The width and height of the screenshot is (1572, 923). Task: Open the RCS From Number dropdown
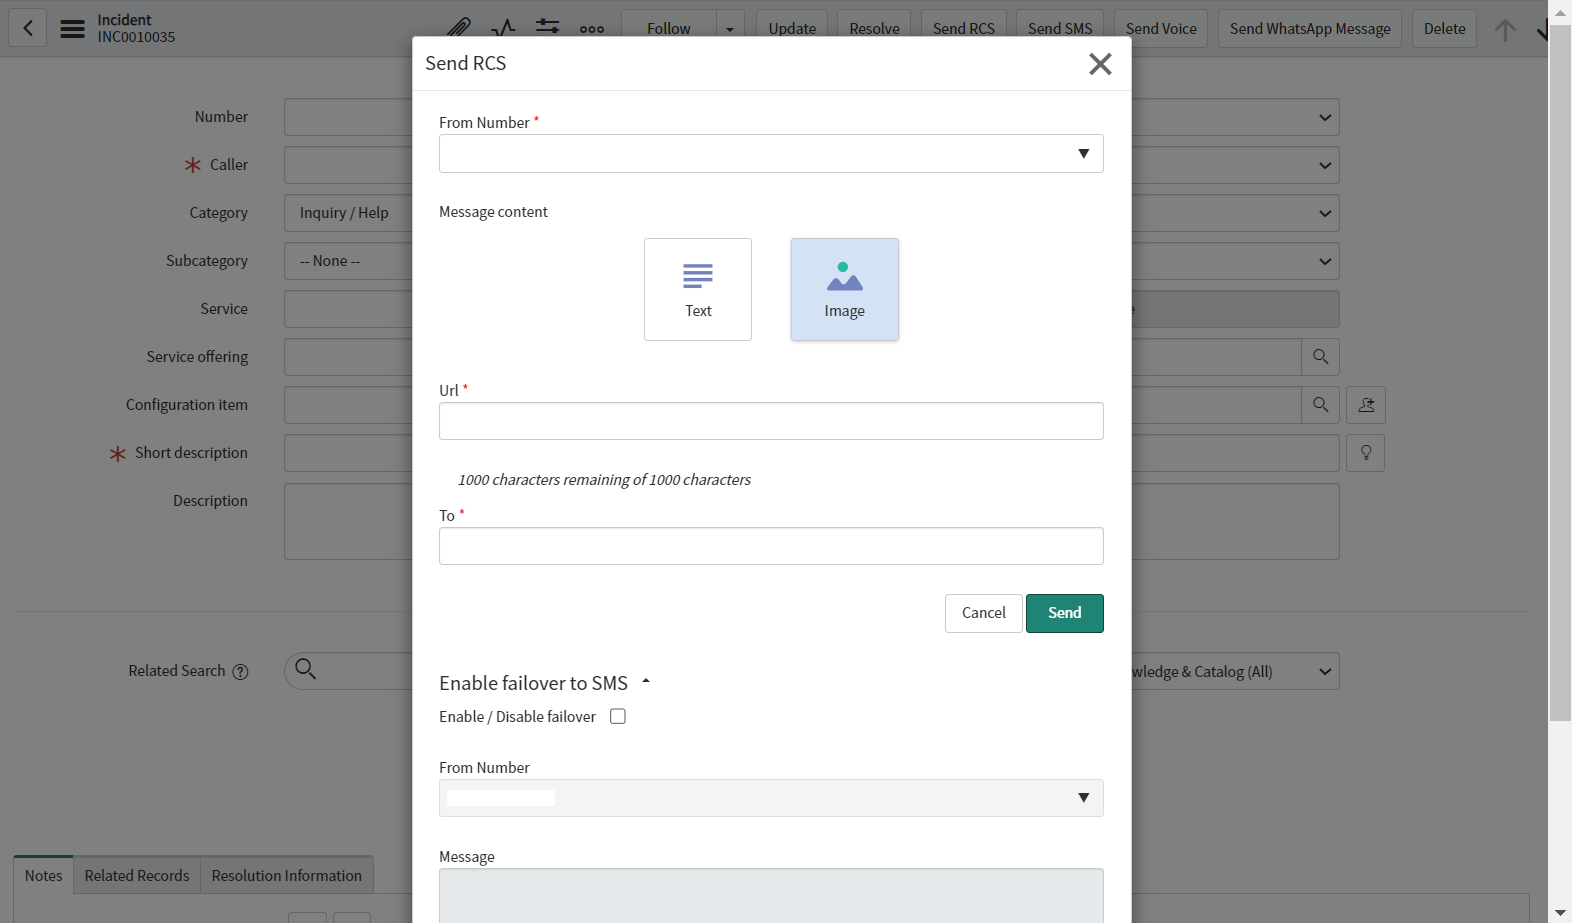coord(770,153)
